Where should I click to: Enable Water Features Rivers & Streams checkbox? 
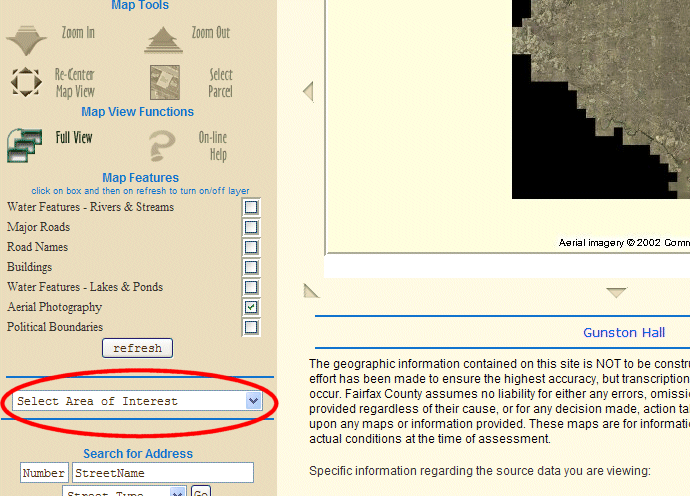[251, 207]
